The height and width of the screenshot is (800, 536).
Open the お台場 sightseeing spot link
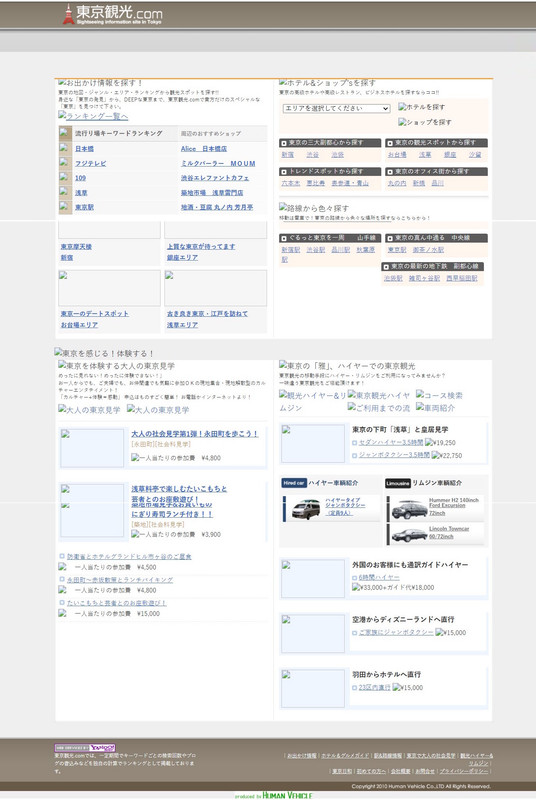click(x=397, y=154)
